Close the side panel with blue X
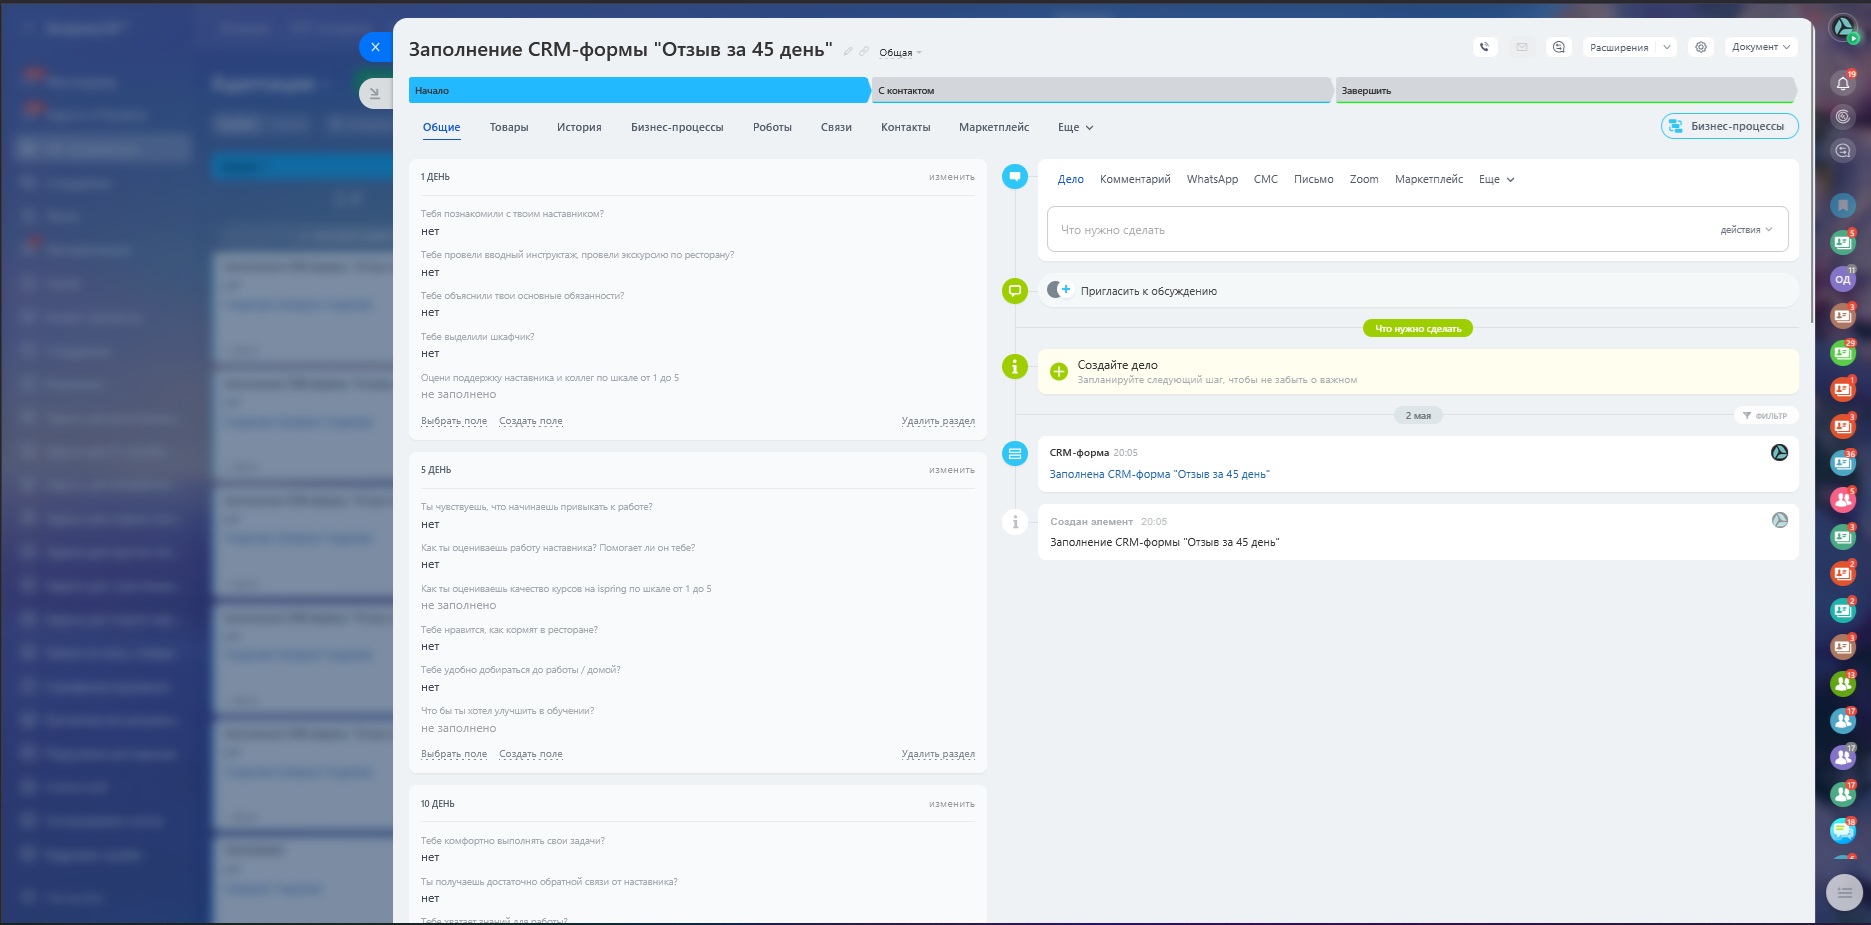 coord(375,47)
